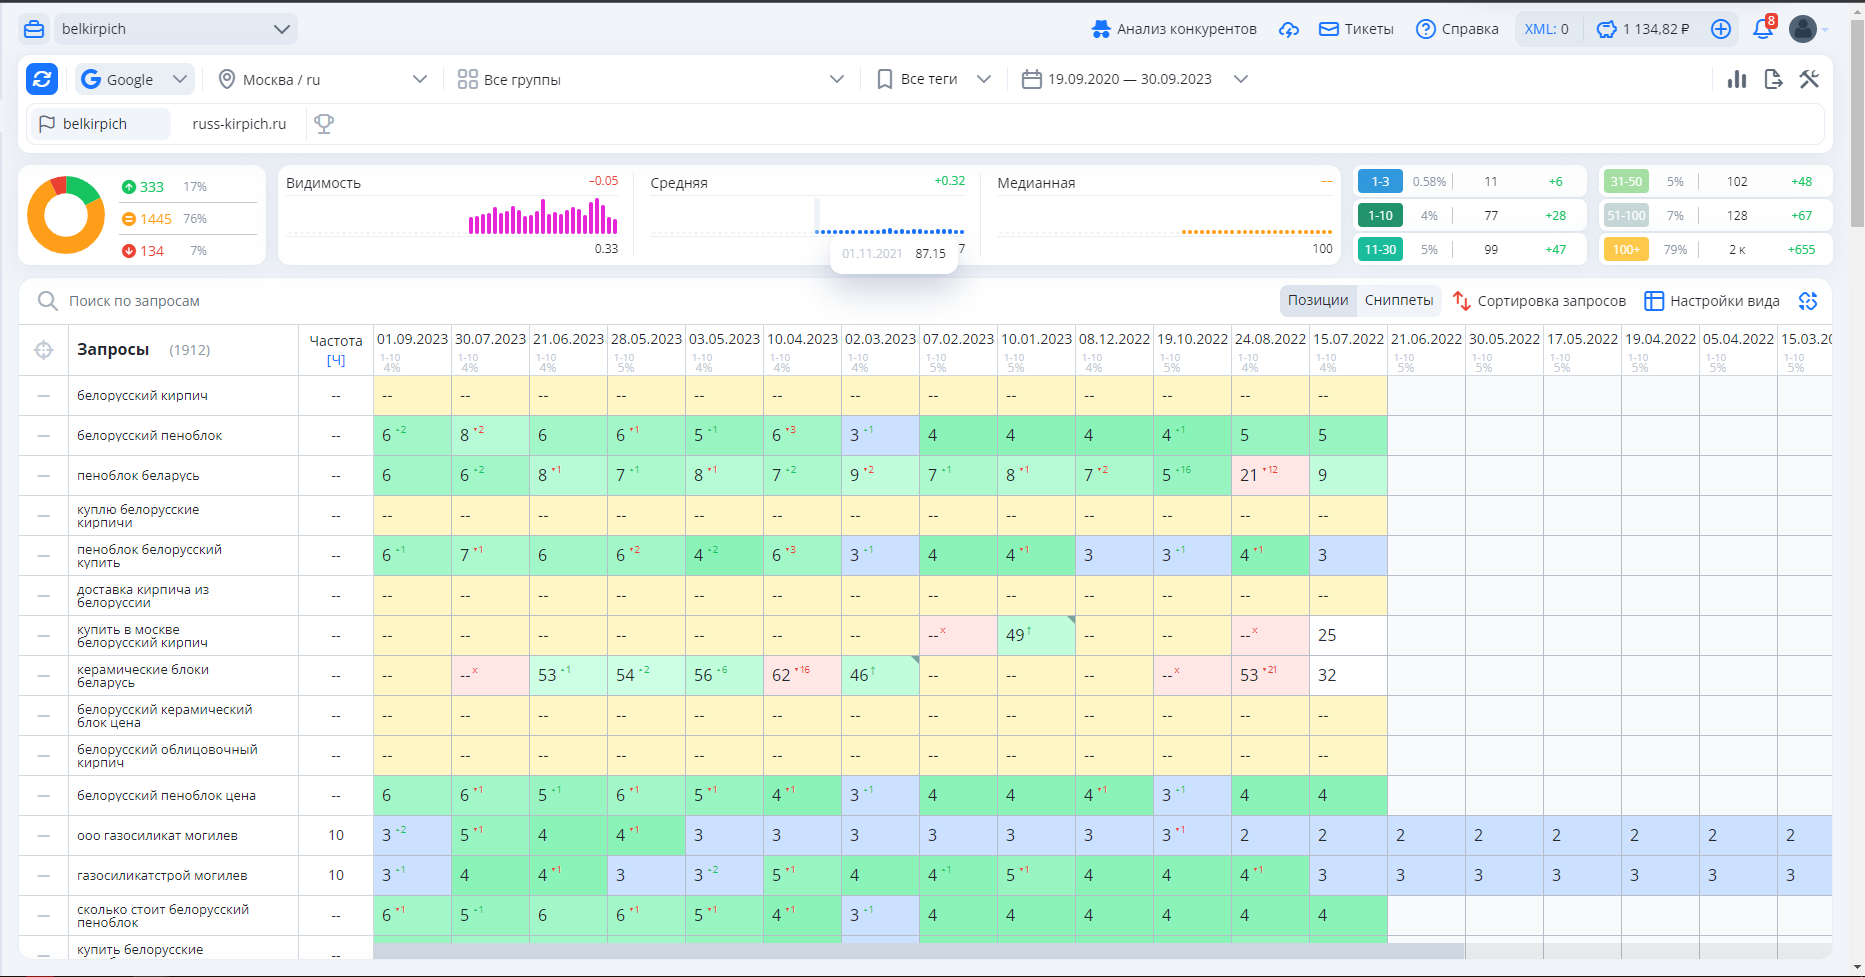
Task: Select the Позиции tab
Action: (1318, 300)
